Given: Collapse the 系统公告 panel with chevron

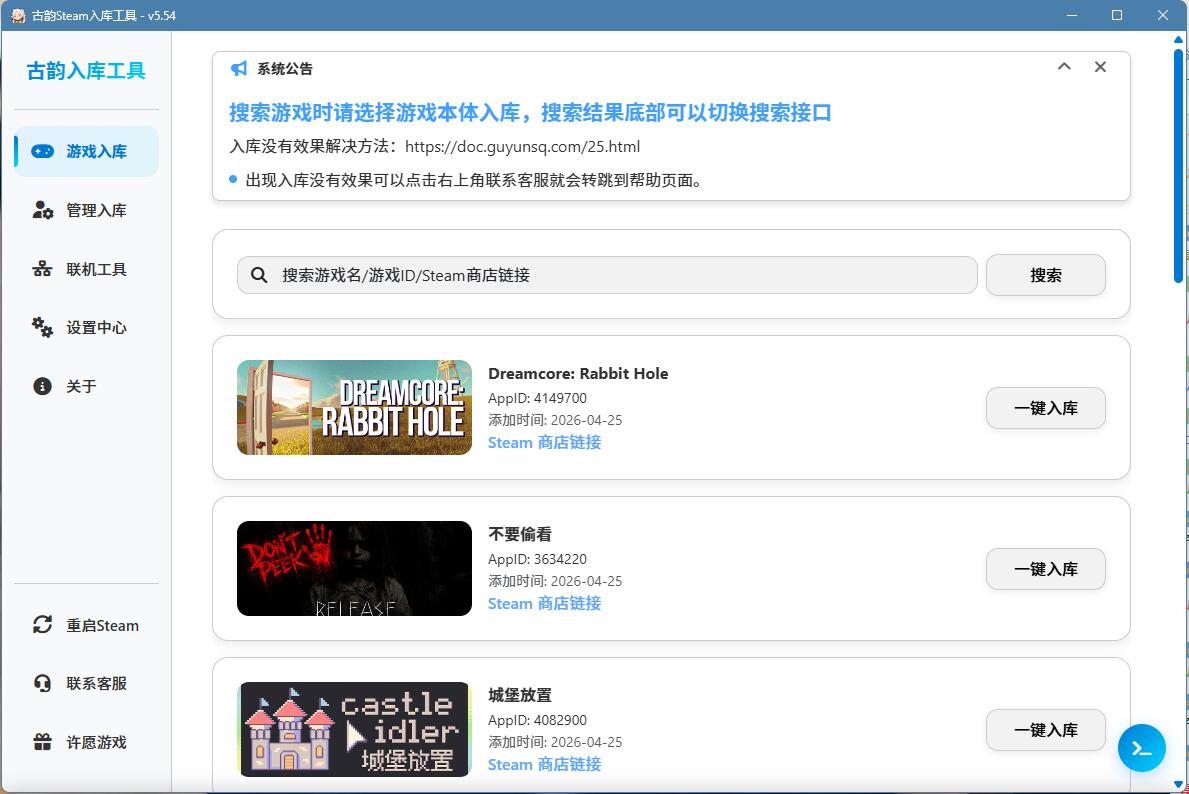Looking at the screenshot, I should [x=1064, y=67].
